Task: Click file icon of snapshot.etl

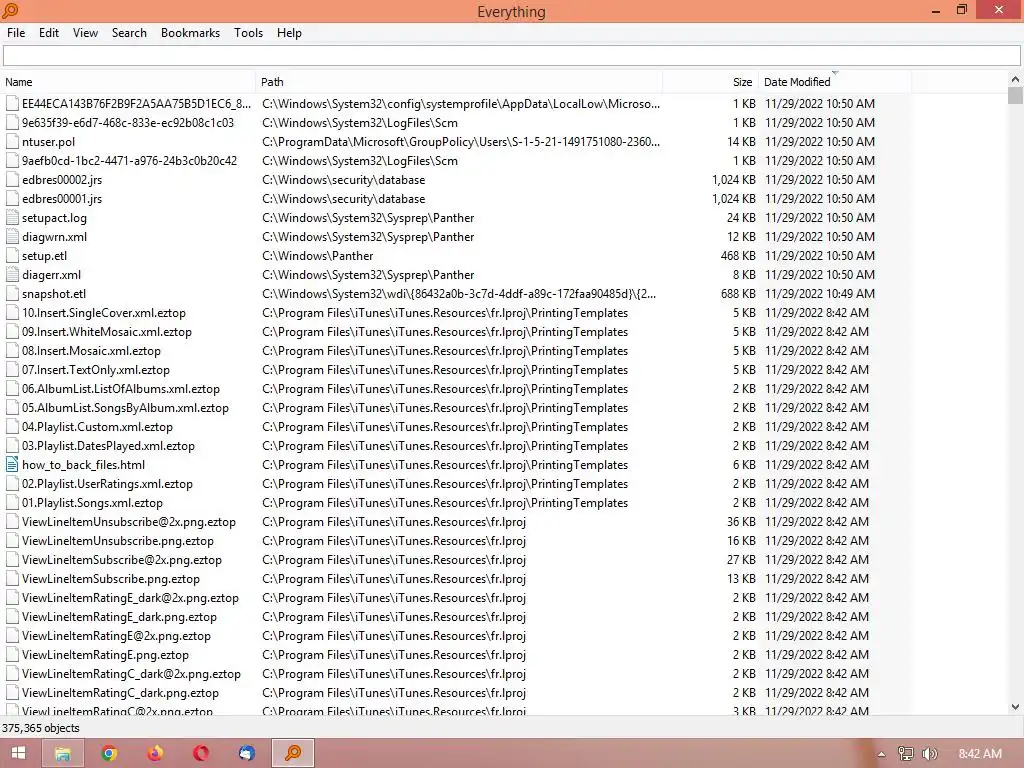Action: (x=12, y=294)
